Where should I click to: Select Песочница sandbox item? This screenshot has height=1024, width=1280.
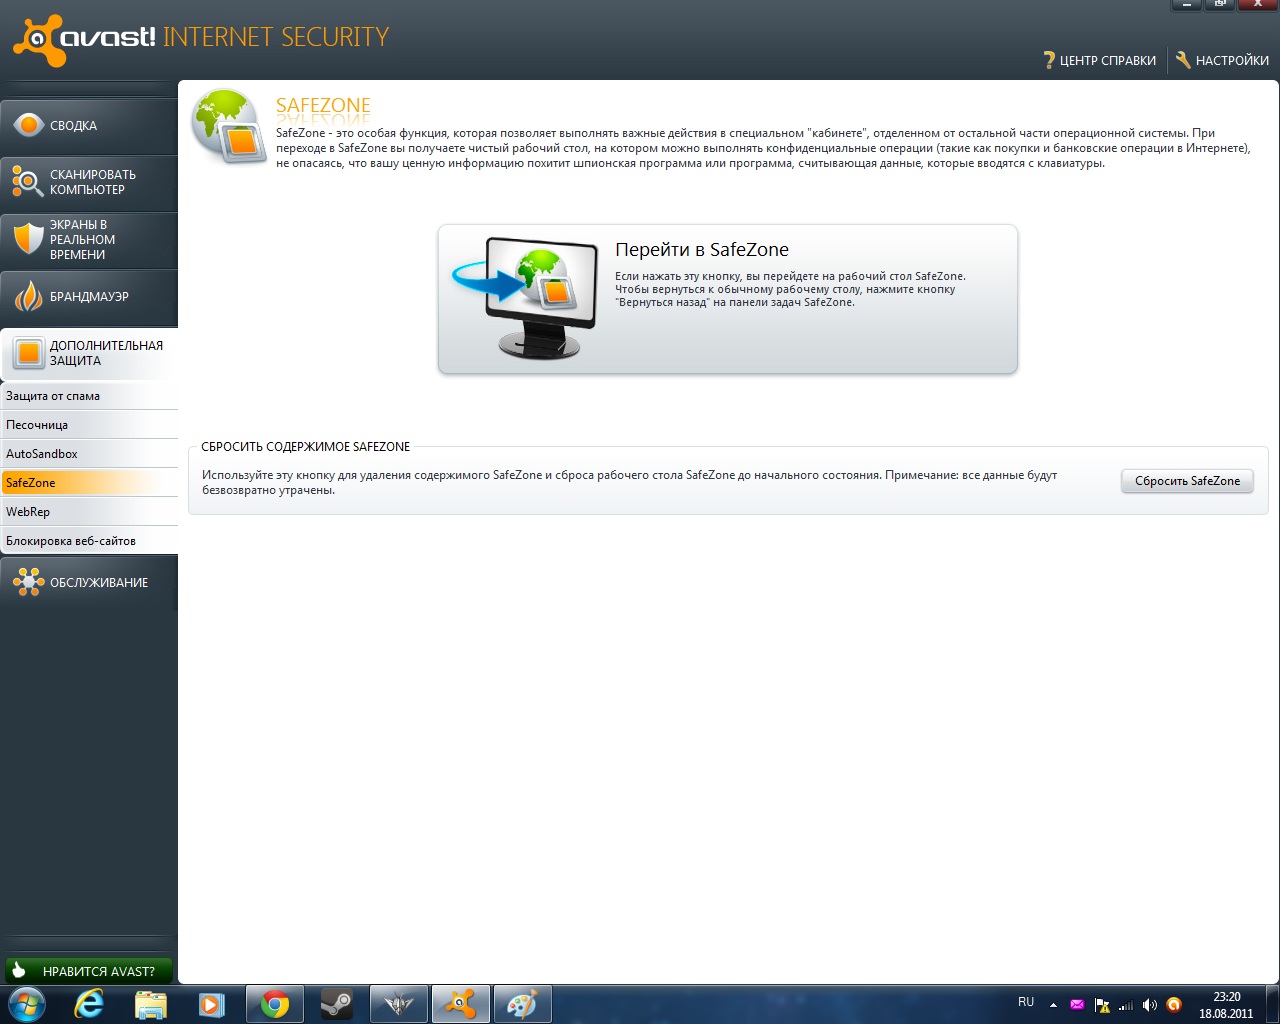click(x=89, y=425)
